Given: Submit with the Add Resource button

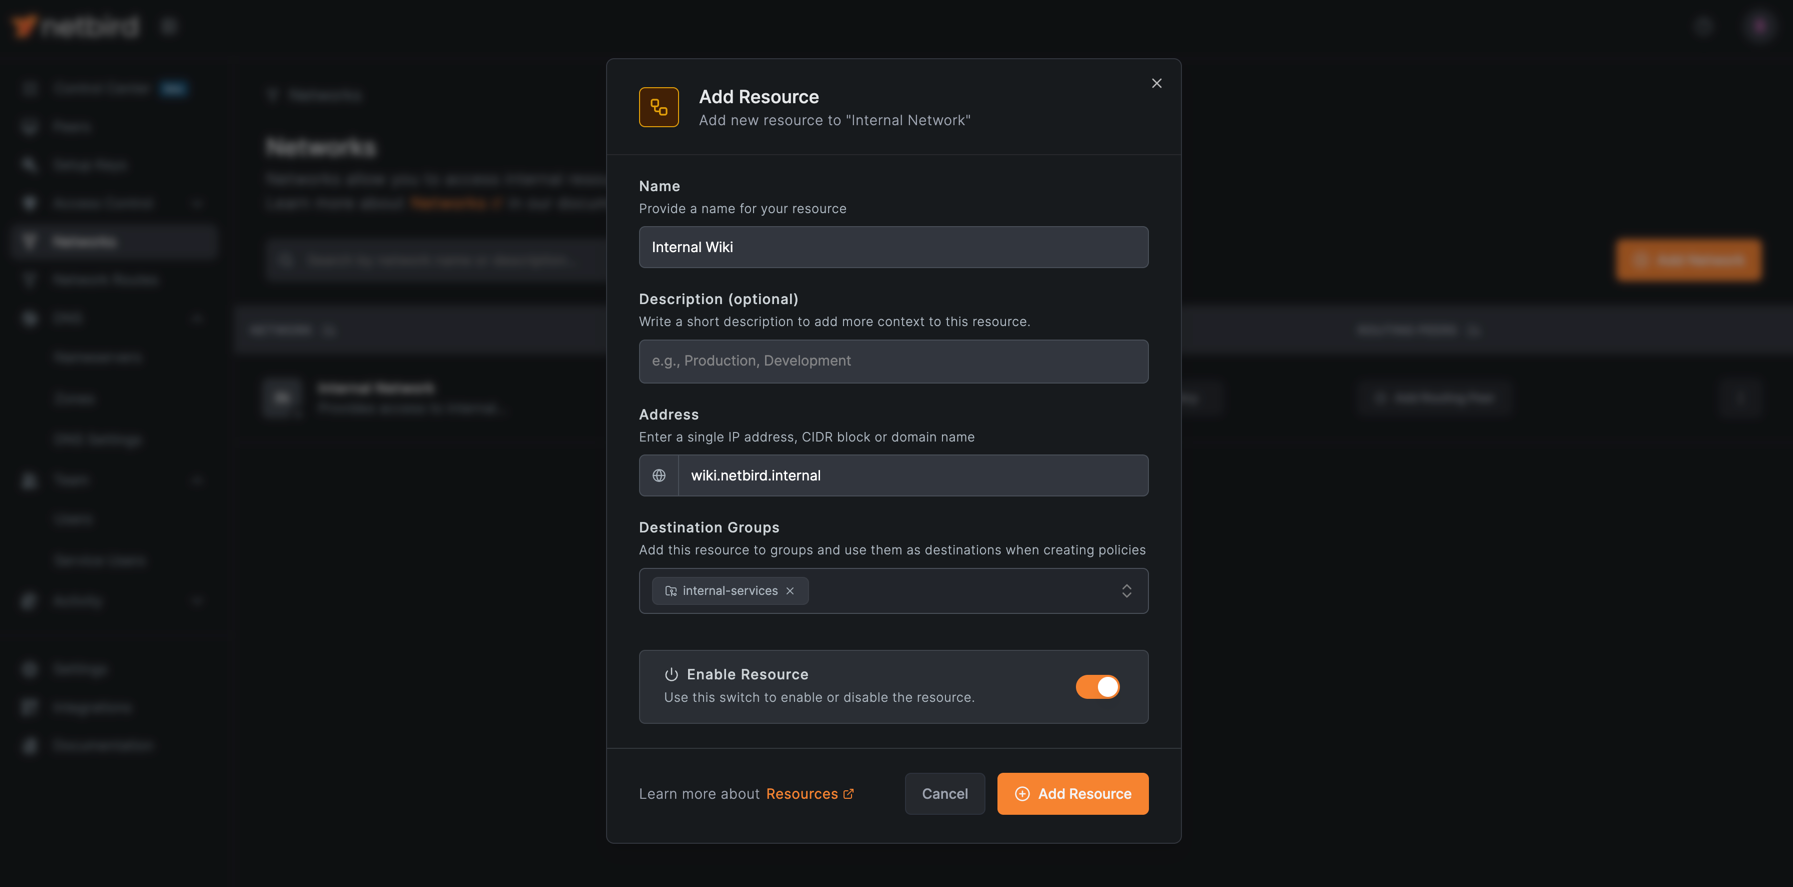Looking at the screenshot, I should 1072,794.
